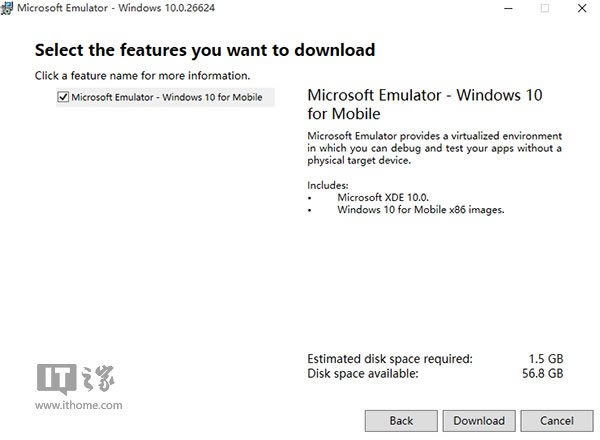Select the 'Microsoft XDE 10.0.' bullet item
The height and width of the screenshot is (440, 600).
click(x=383, y=197)
